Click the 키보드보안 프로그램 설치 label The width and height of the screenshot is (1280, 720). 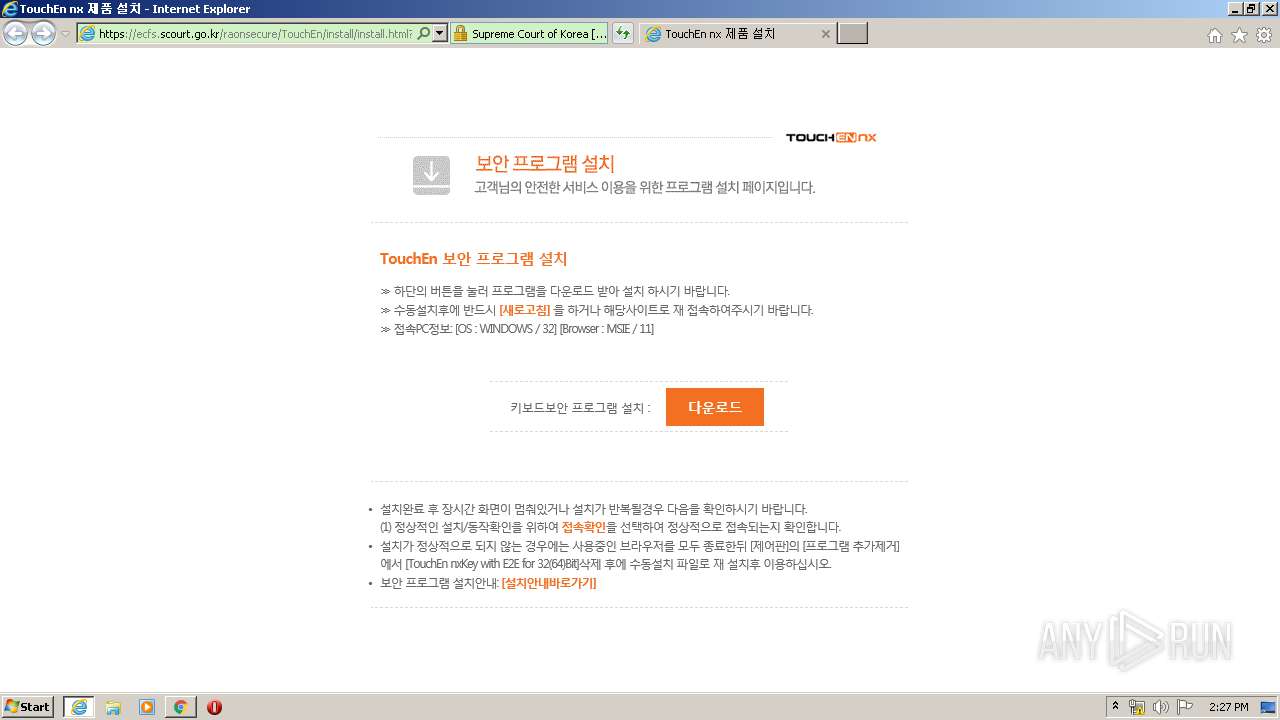pos(580,408)
